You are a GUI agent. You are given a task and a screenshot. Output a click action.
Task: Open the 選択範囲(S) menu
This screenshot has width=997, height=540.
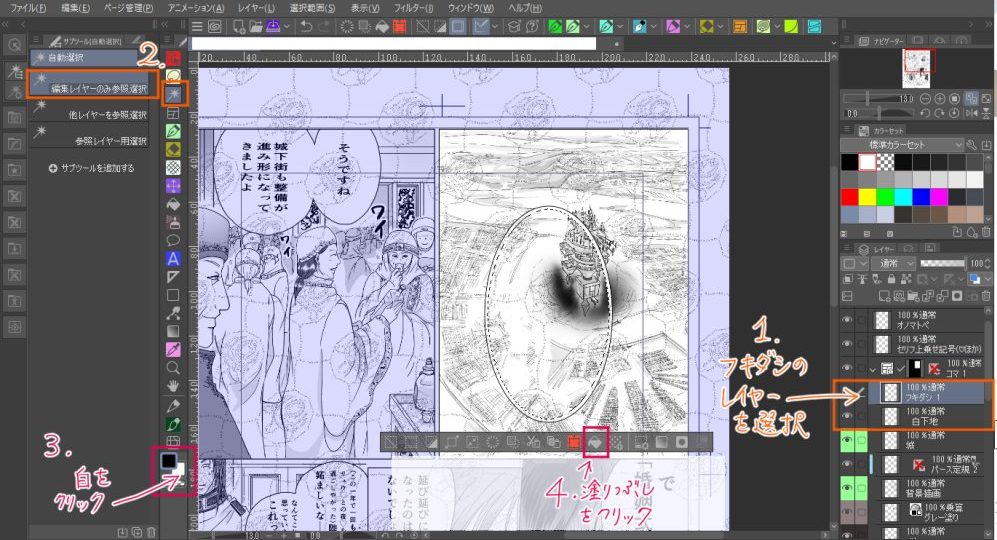click(x=312, y=8)
